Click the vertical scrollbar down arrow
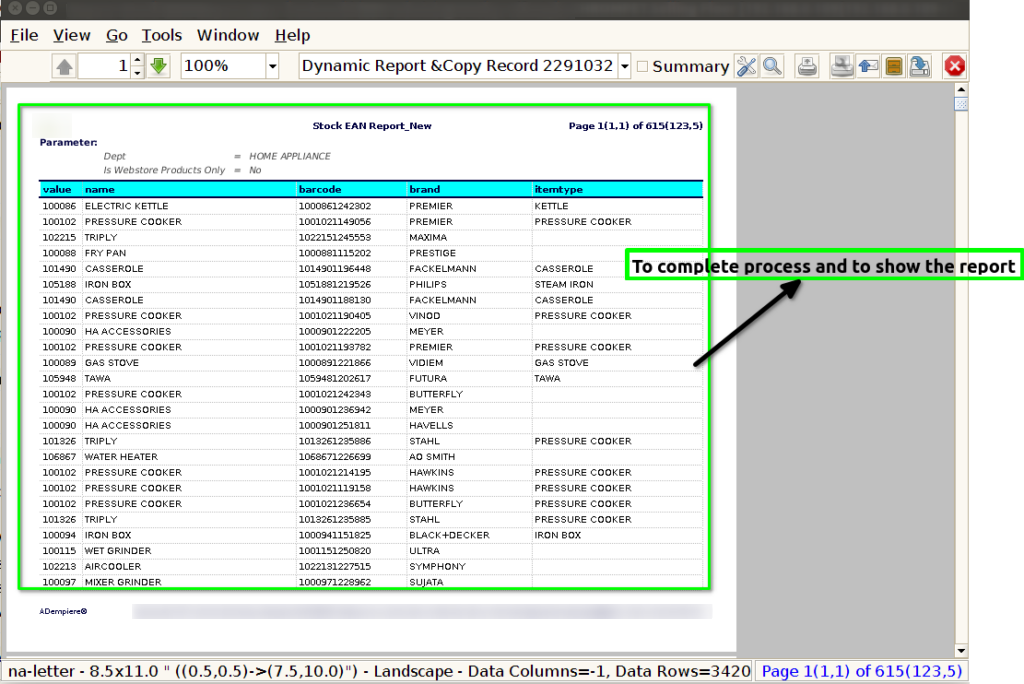 [x=961, y=651]
